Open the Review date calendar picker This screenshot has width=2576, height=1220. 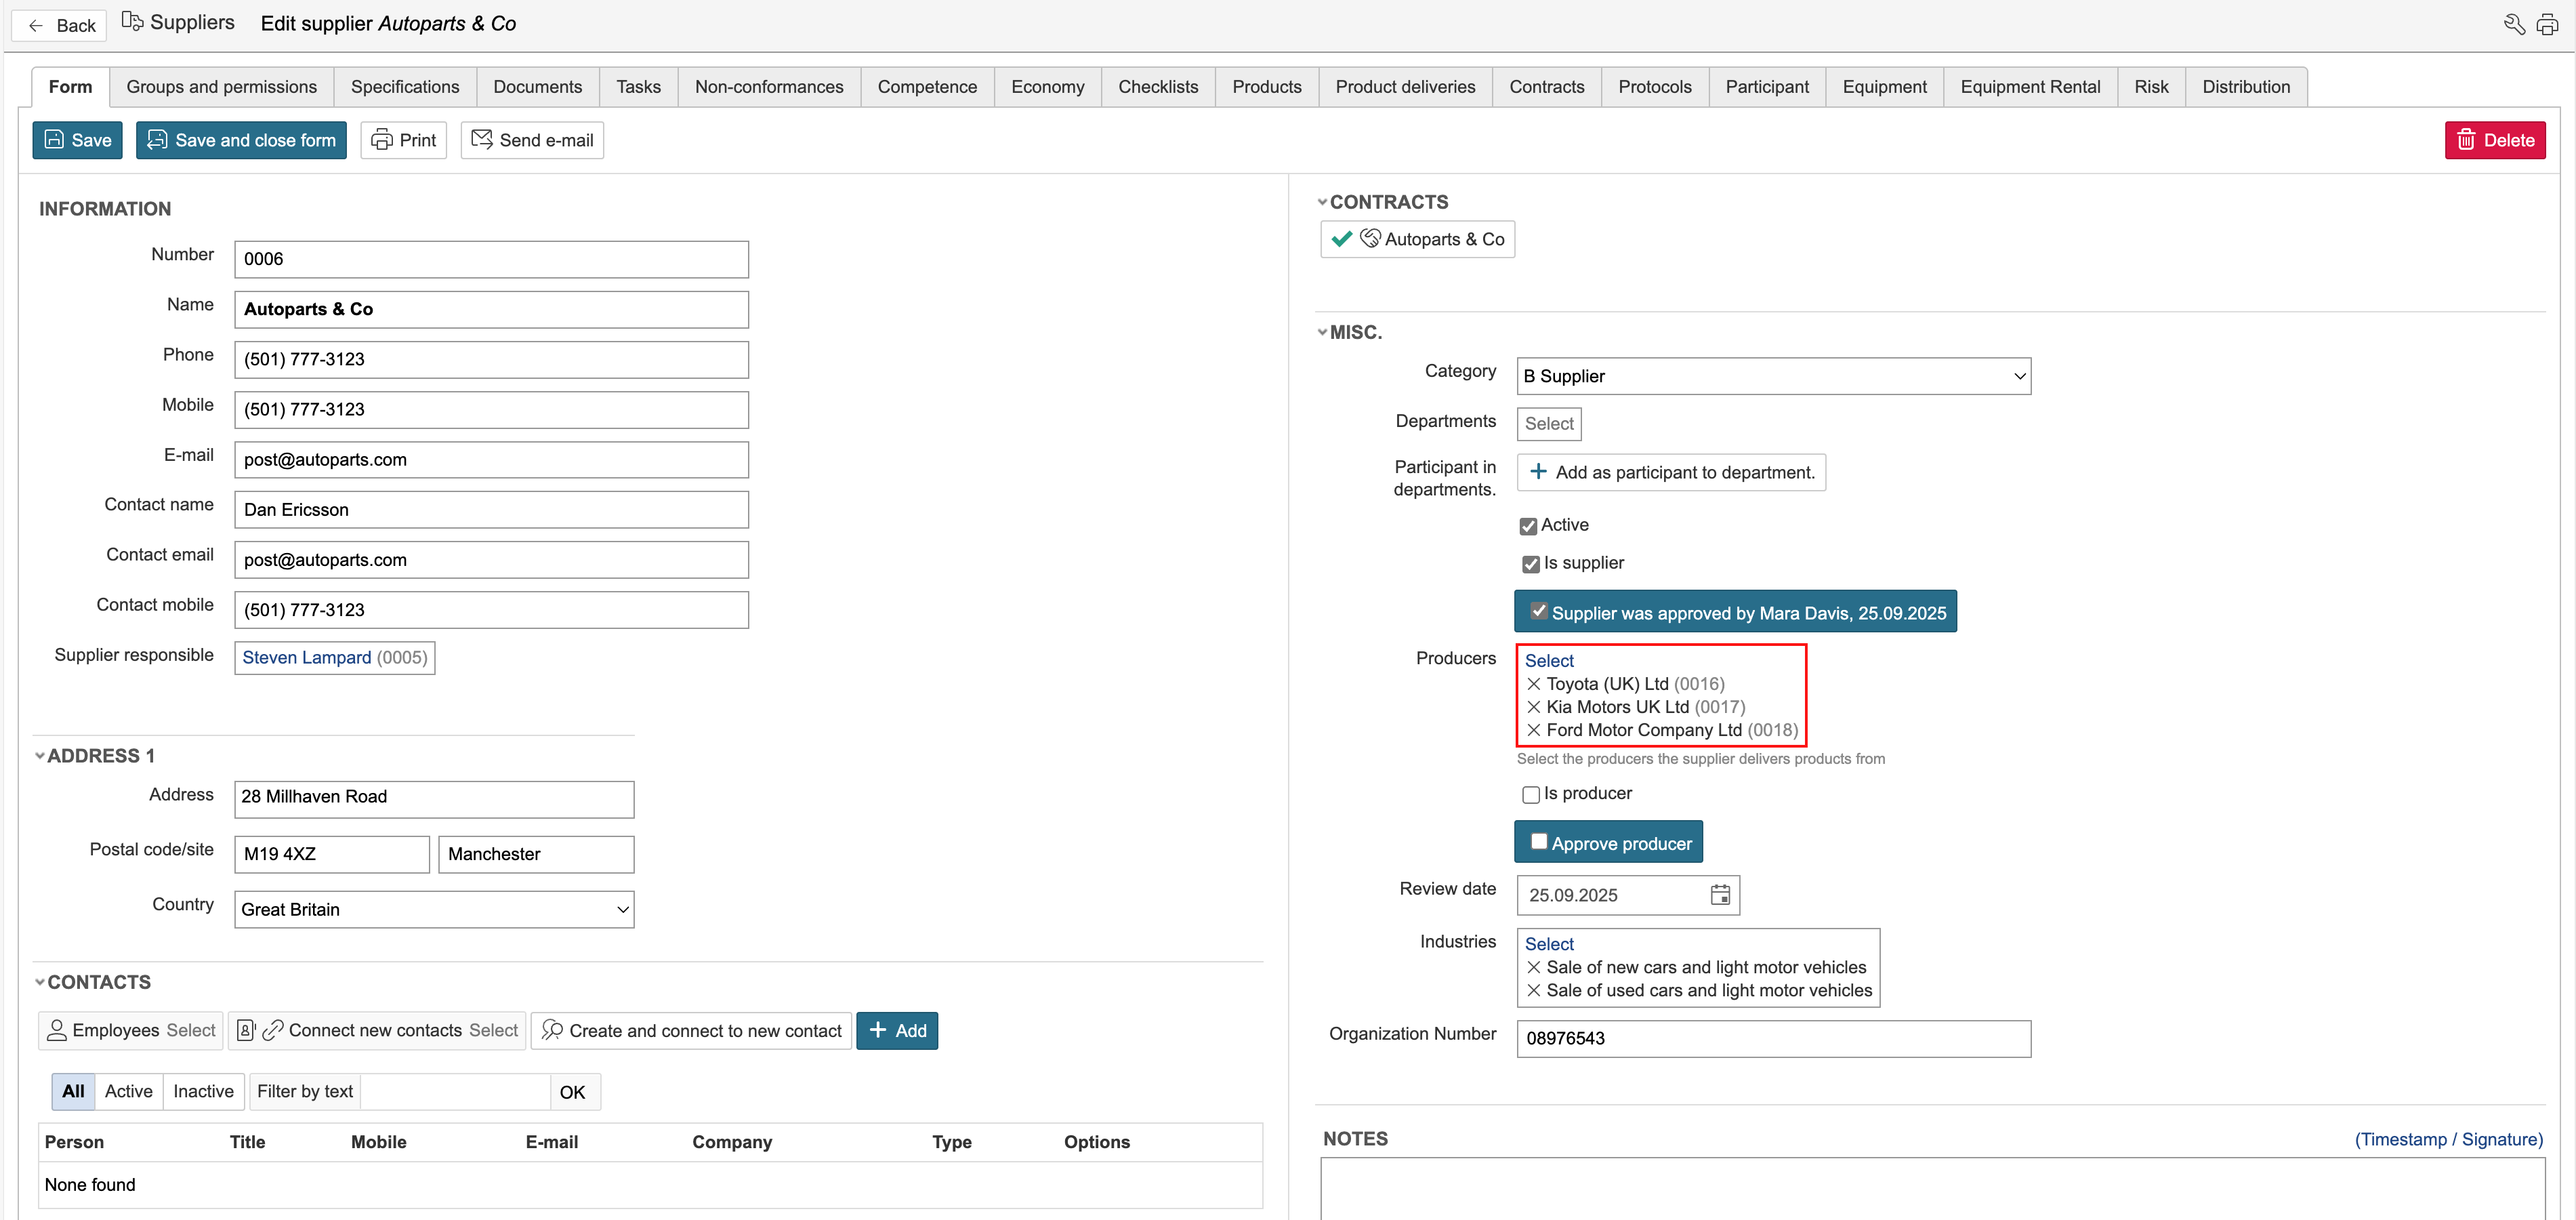coord(1720,895)
